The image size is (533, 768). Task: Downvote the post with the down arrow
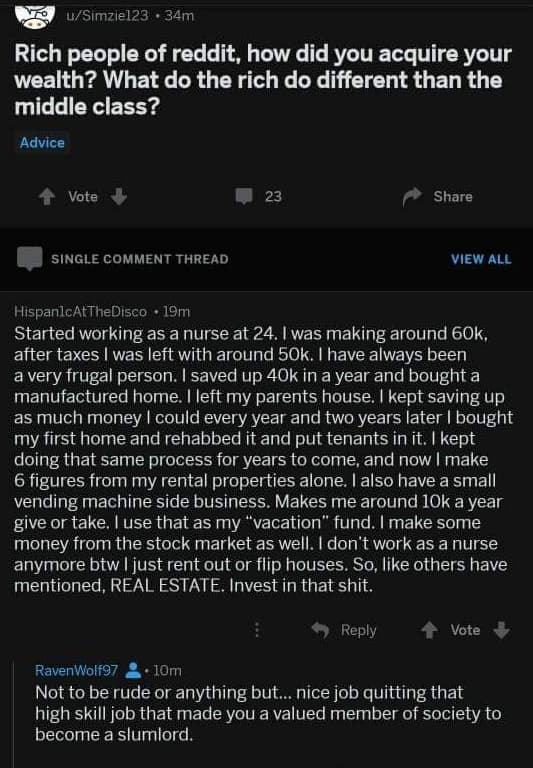click(x=119, y=197)
